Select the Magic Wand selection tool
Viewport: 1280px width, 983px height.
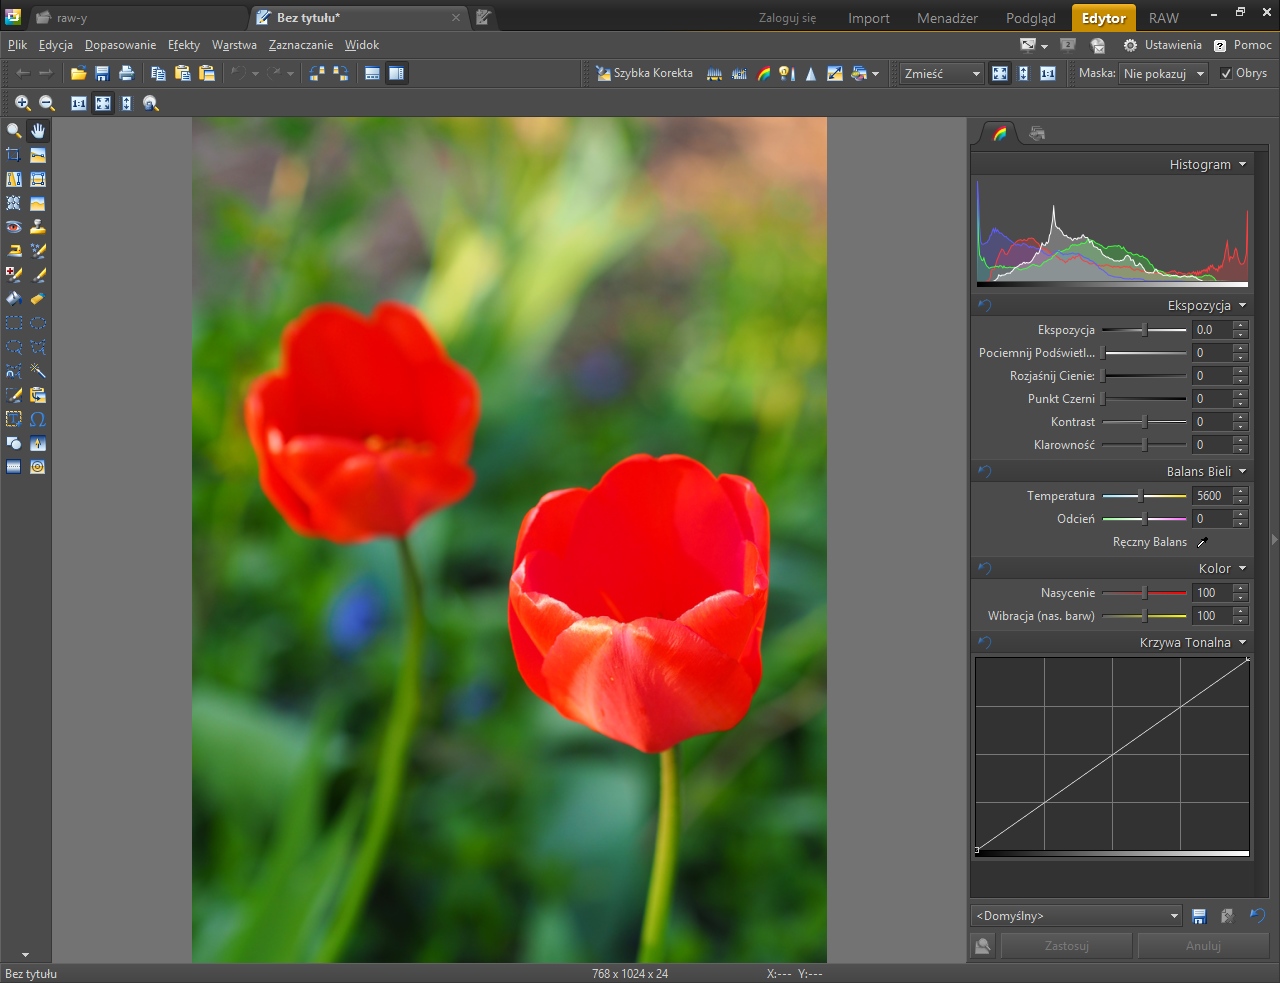pyautogui.click(x=38, y=371)
